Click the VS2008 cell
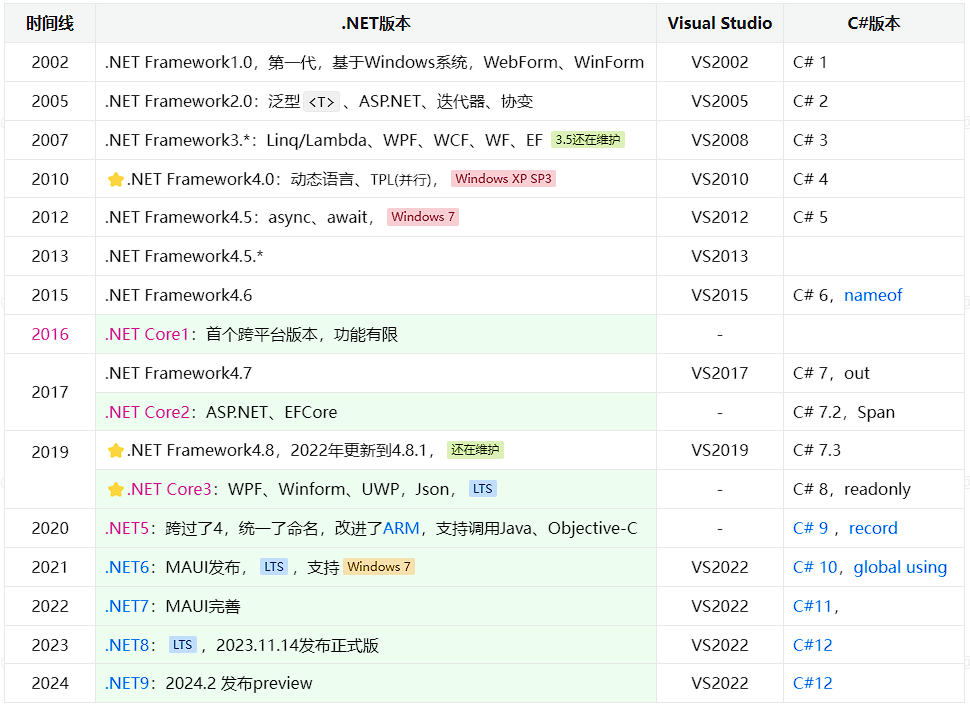 [x=720, y=140]
